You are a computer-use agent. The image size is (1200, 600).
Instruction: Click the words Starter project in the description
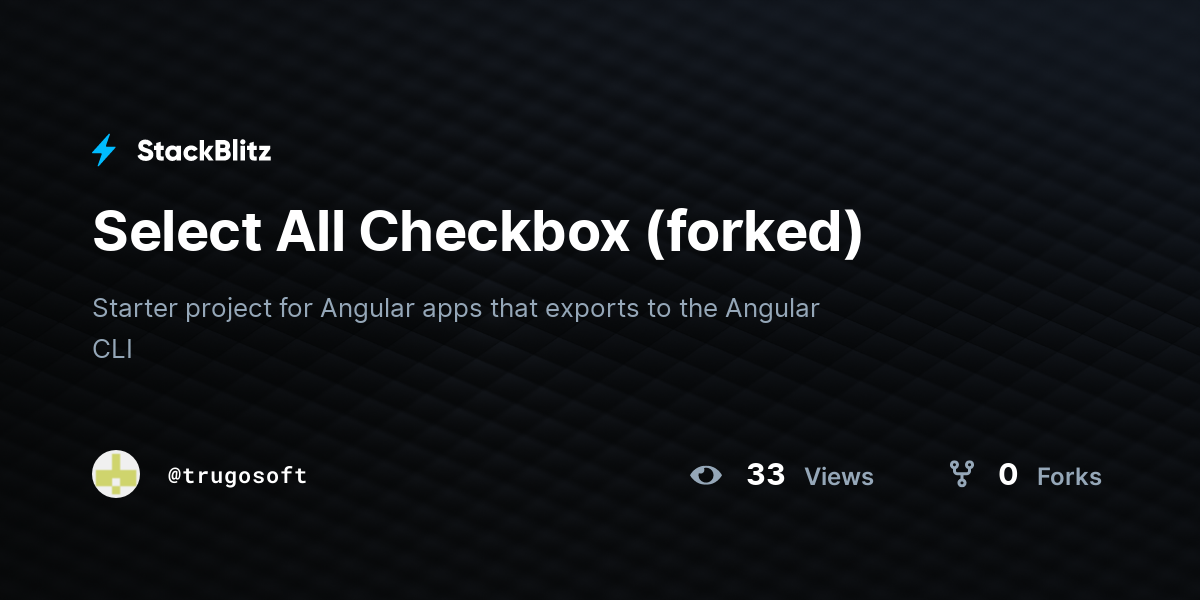(x=182, y=309)
